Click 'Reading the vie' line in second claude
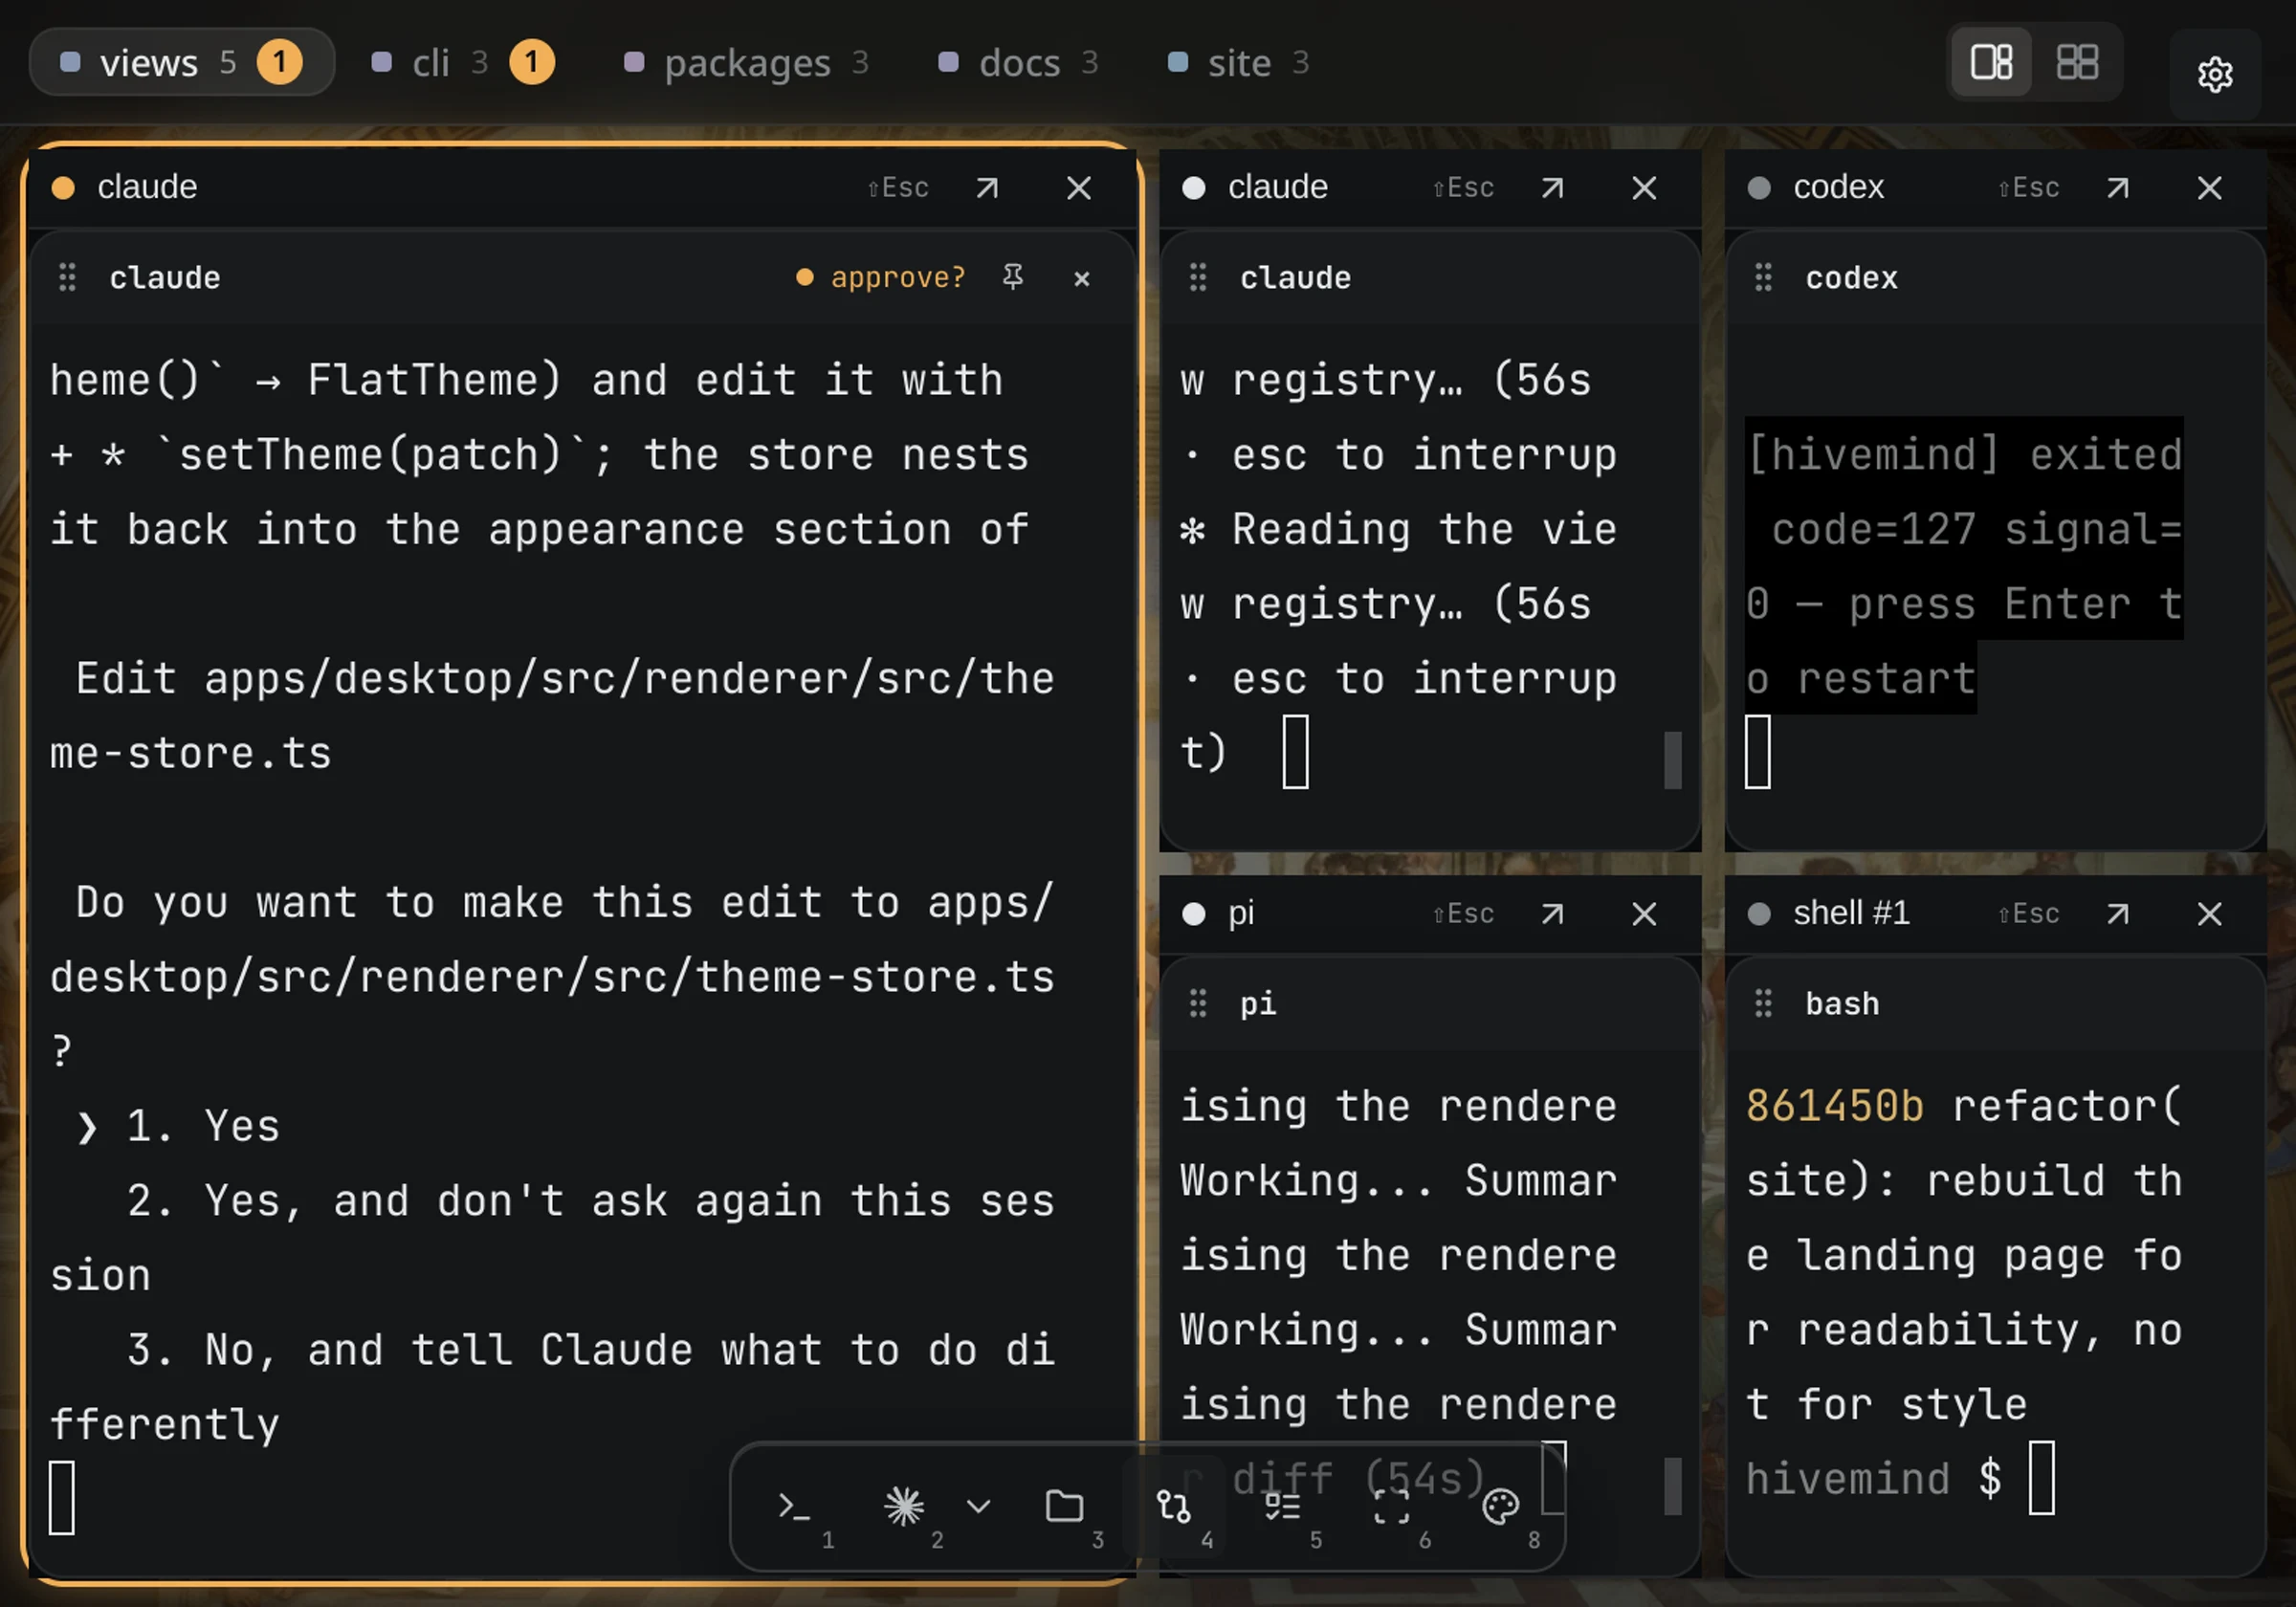Image resolution: width=2296 pixels, height=1607 pixels. coord(1398,529)
